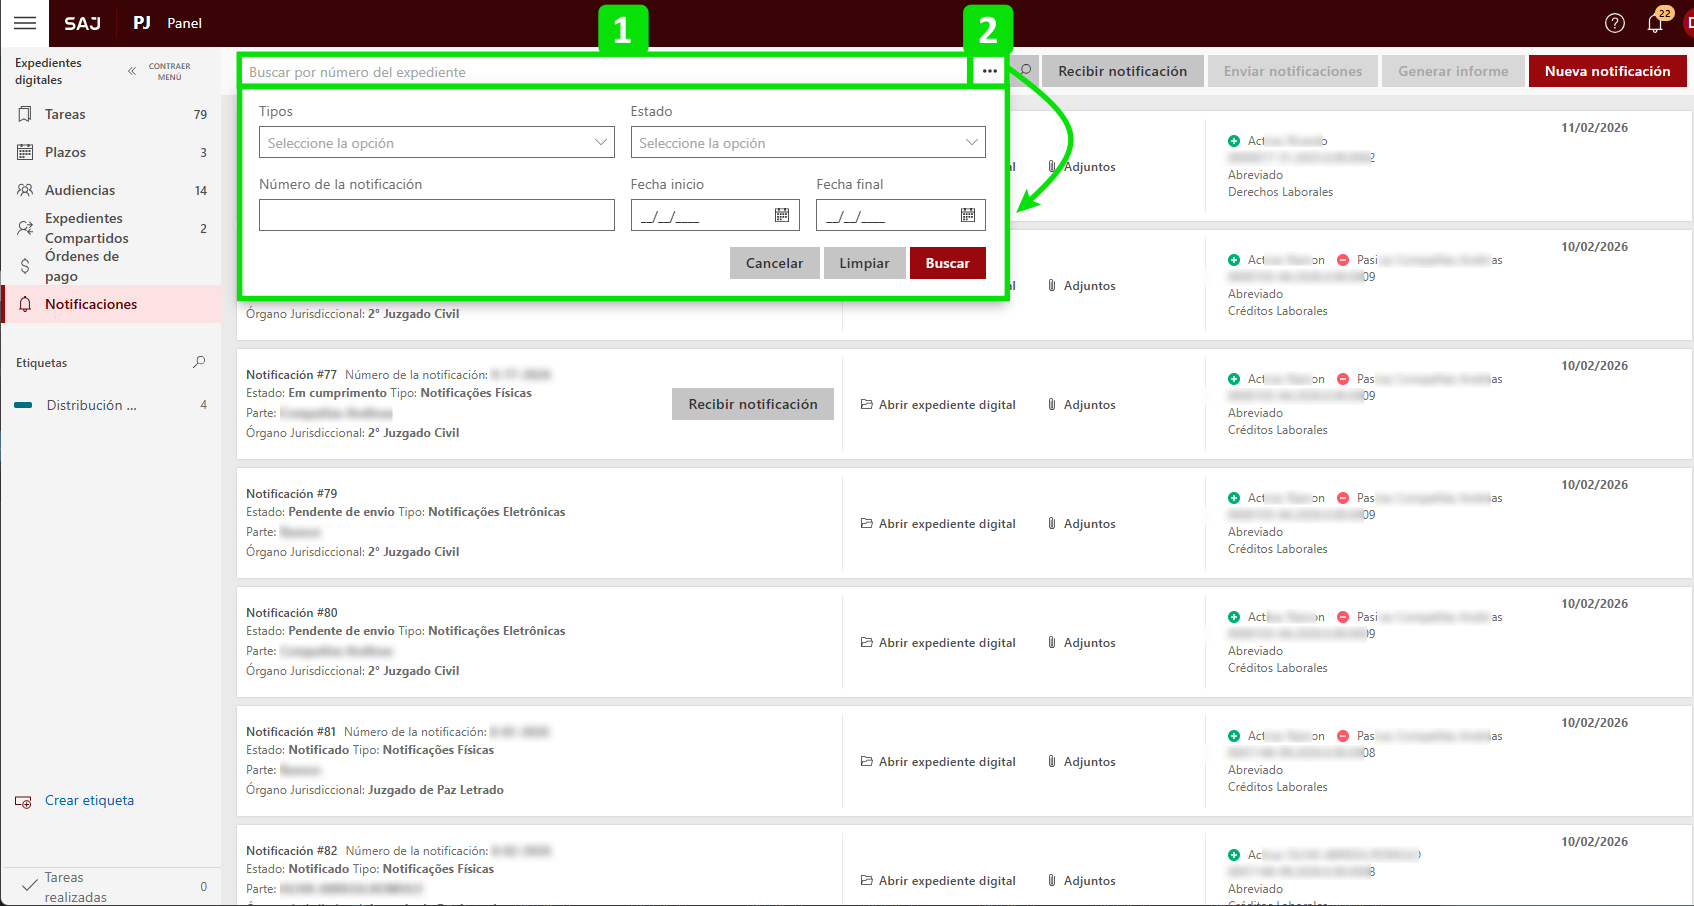Select Plazos in the sidebar

65,152
